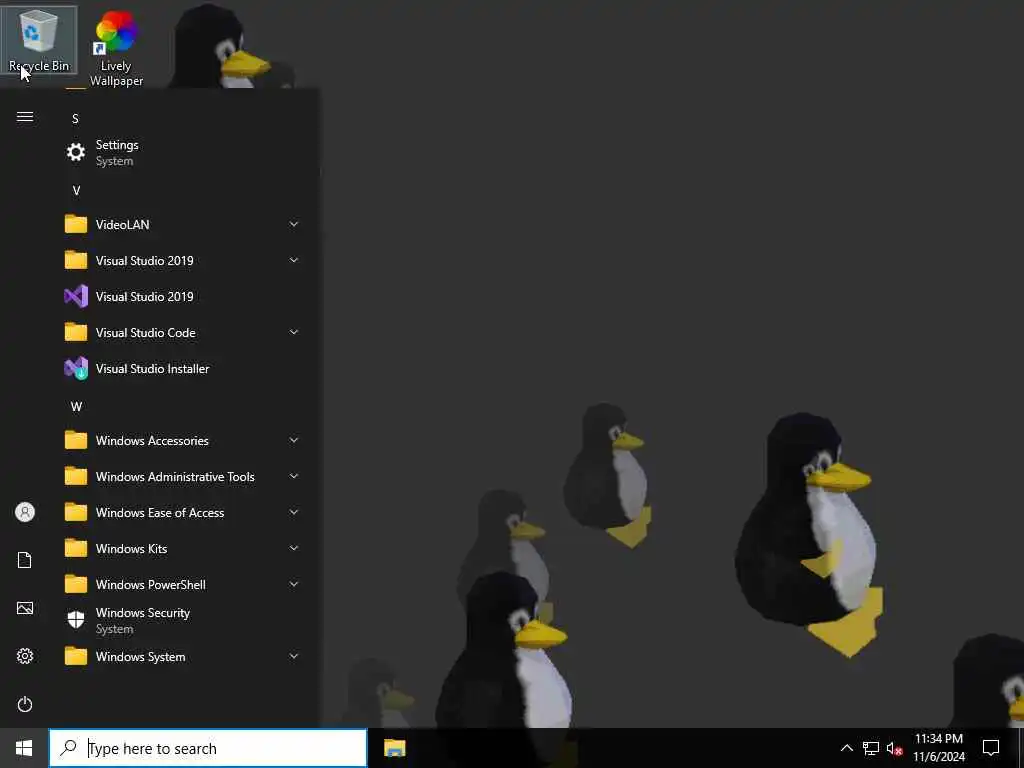1024x768 pixels.
Task: Expand Windows PowerShell chevron
Action: 294,584
